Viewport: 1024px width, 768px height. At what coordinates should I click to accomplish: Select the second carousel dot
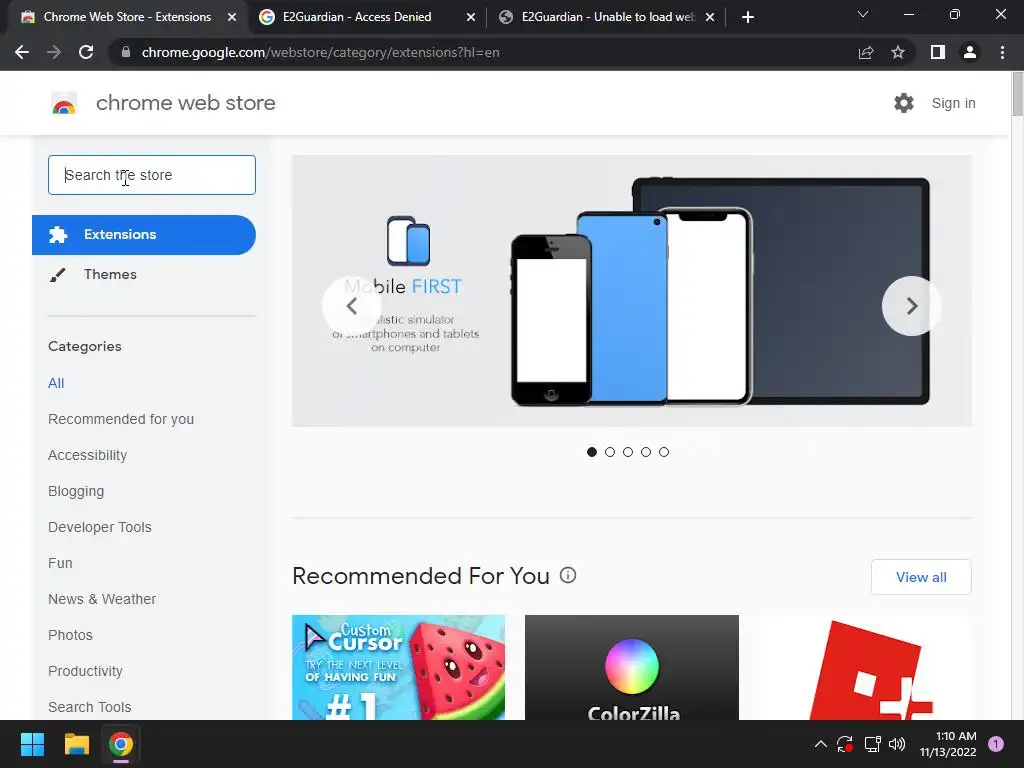coord(610,452)
